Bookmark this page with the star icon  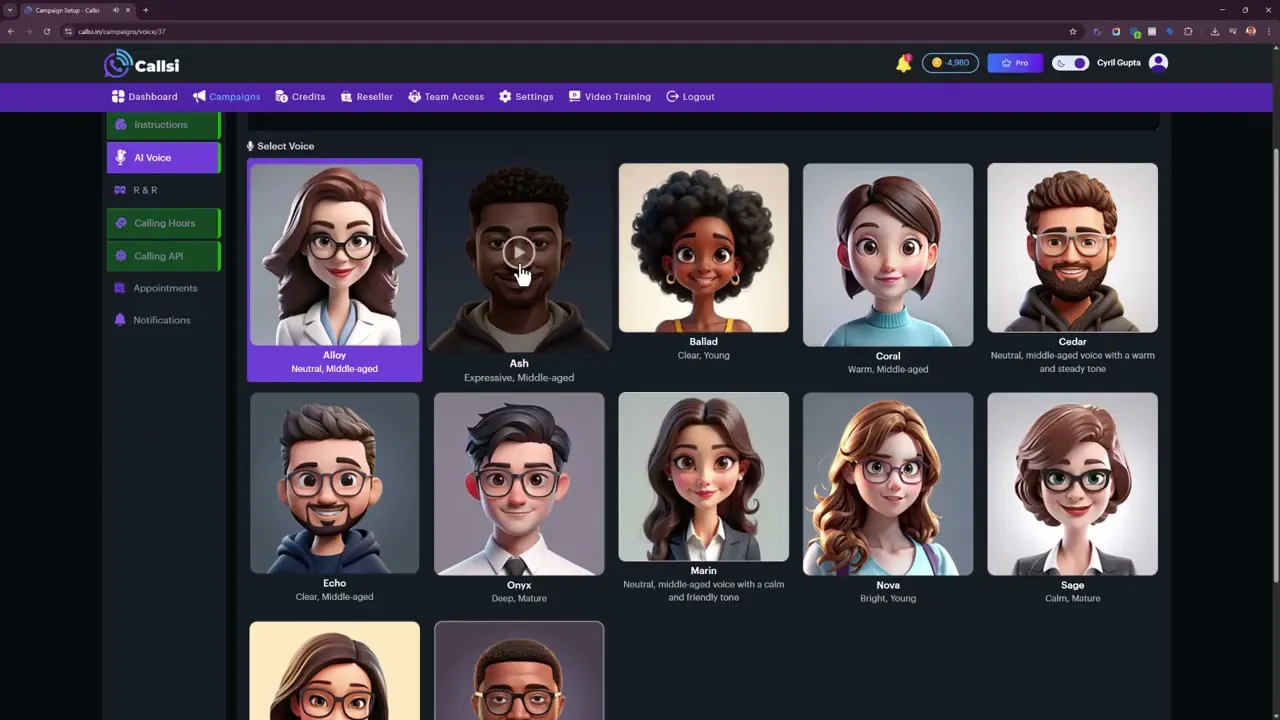click(1073, 31)
